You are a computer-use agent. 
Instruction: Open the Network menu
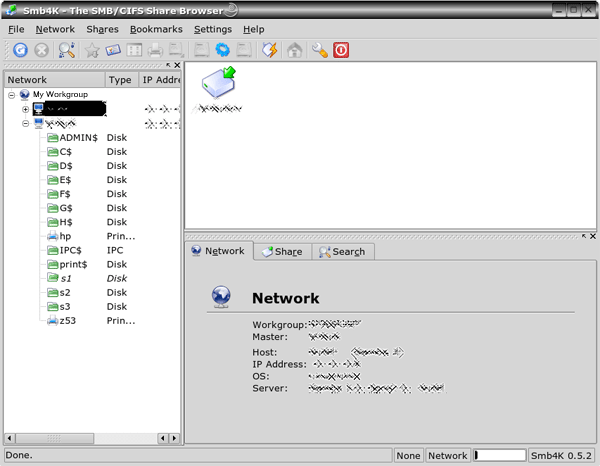pyautogui.click(x=55, y=29)
